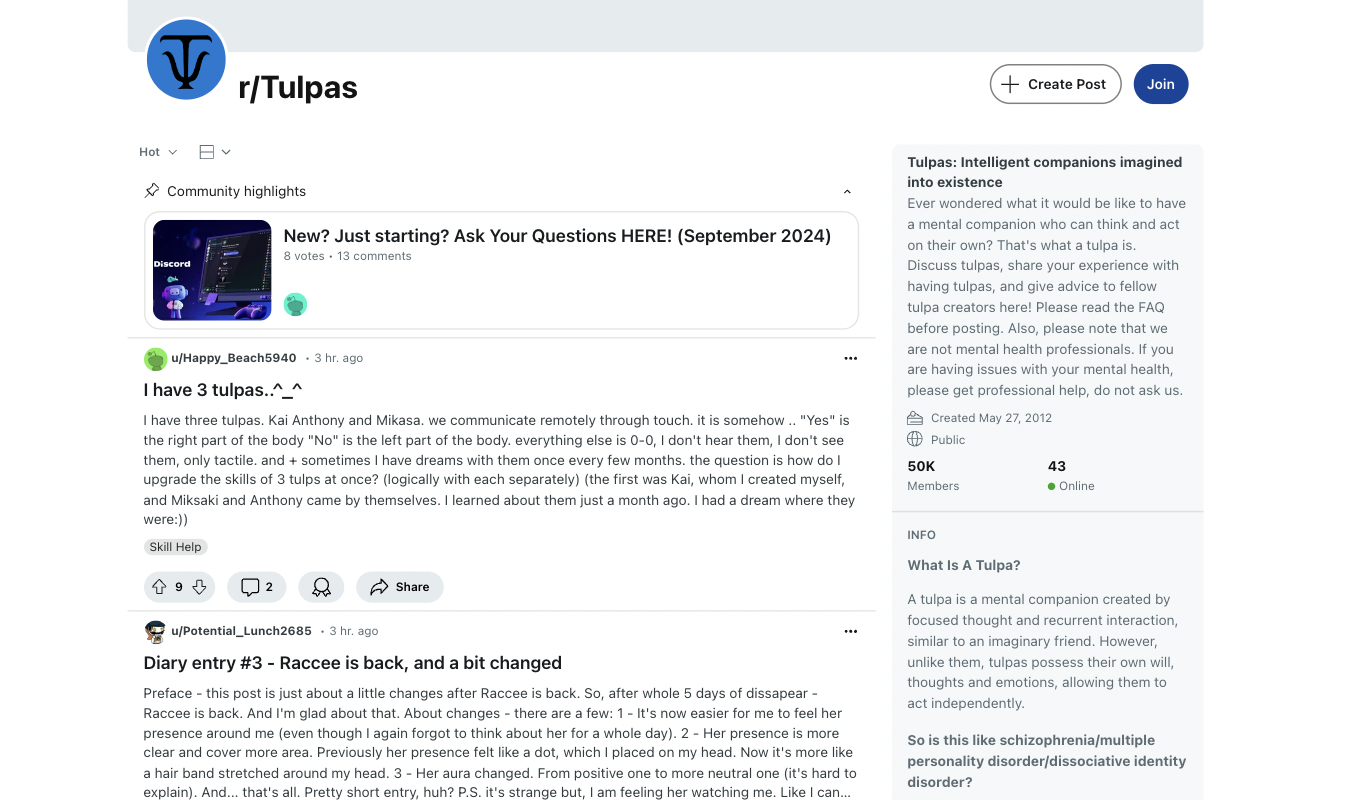Screen dimensions: 1350x800
Task: Open u/Potential_Lunch2685's profile
Action: 242,630
